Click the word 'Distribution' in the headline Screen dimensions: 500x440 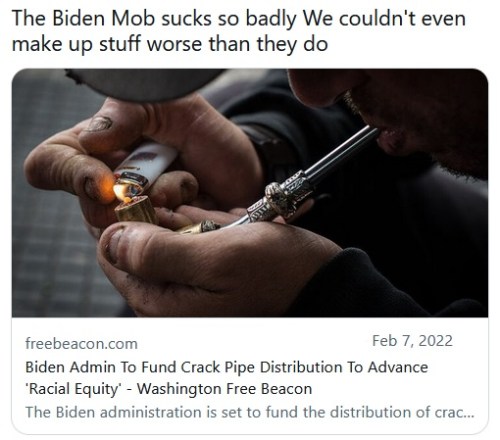[301, 367]
